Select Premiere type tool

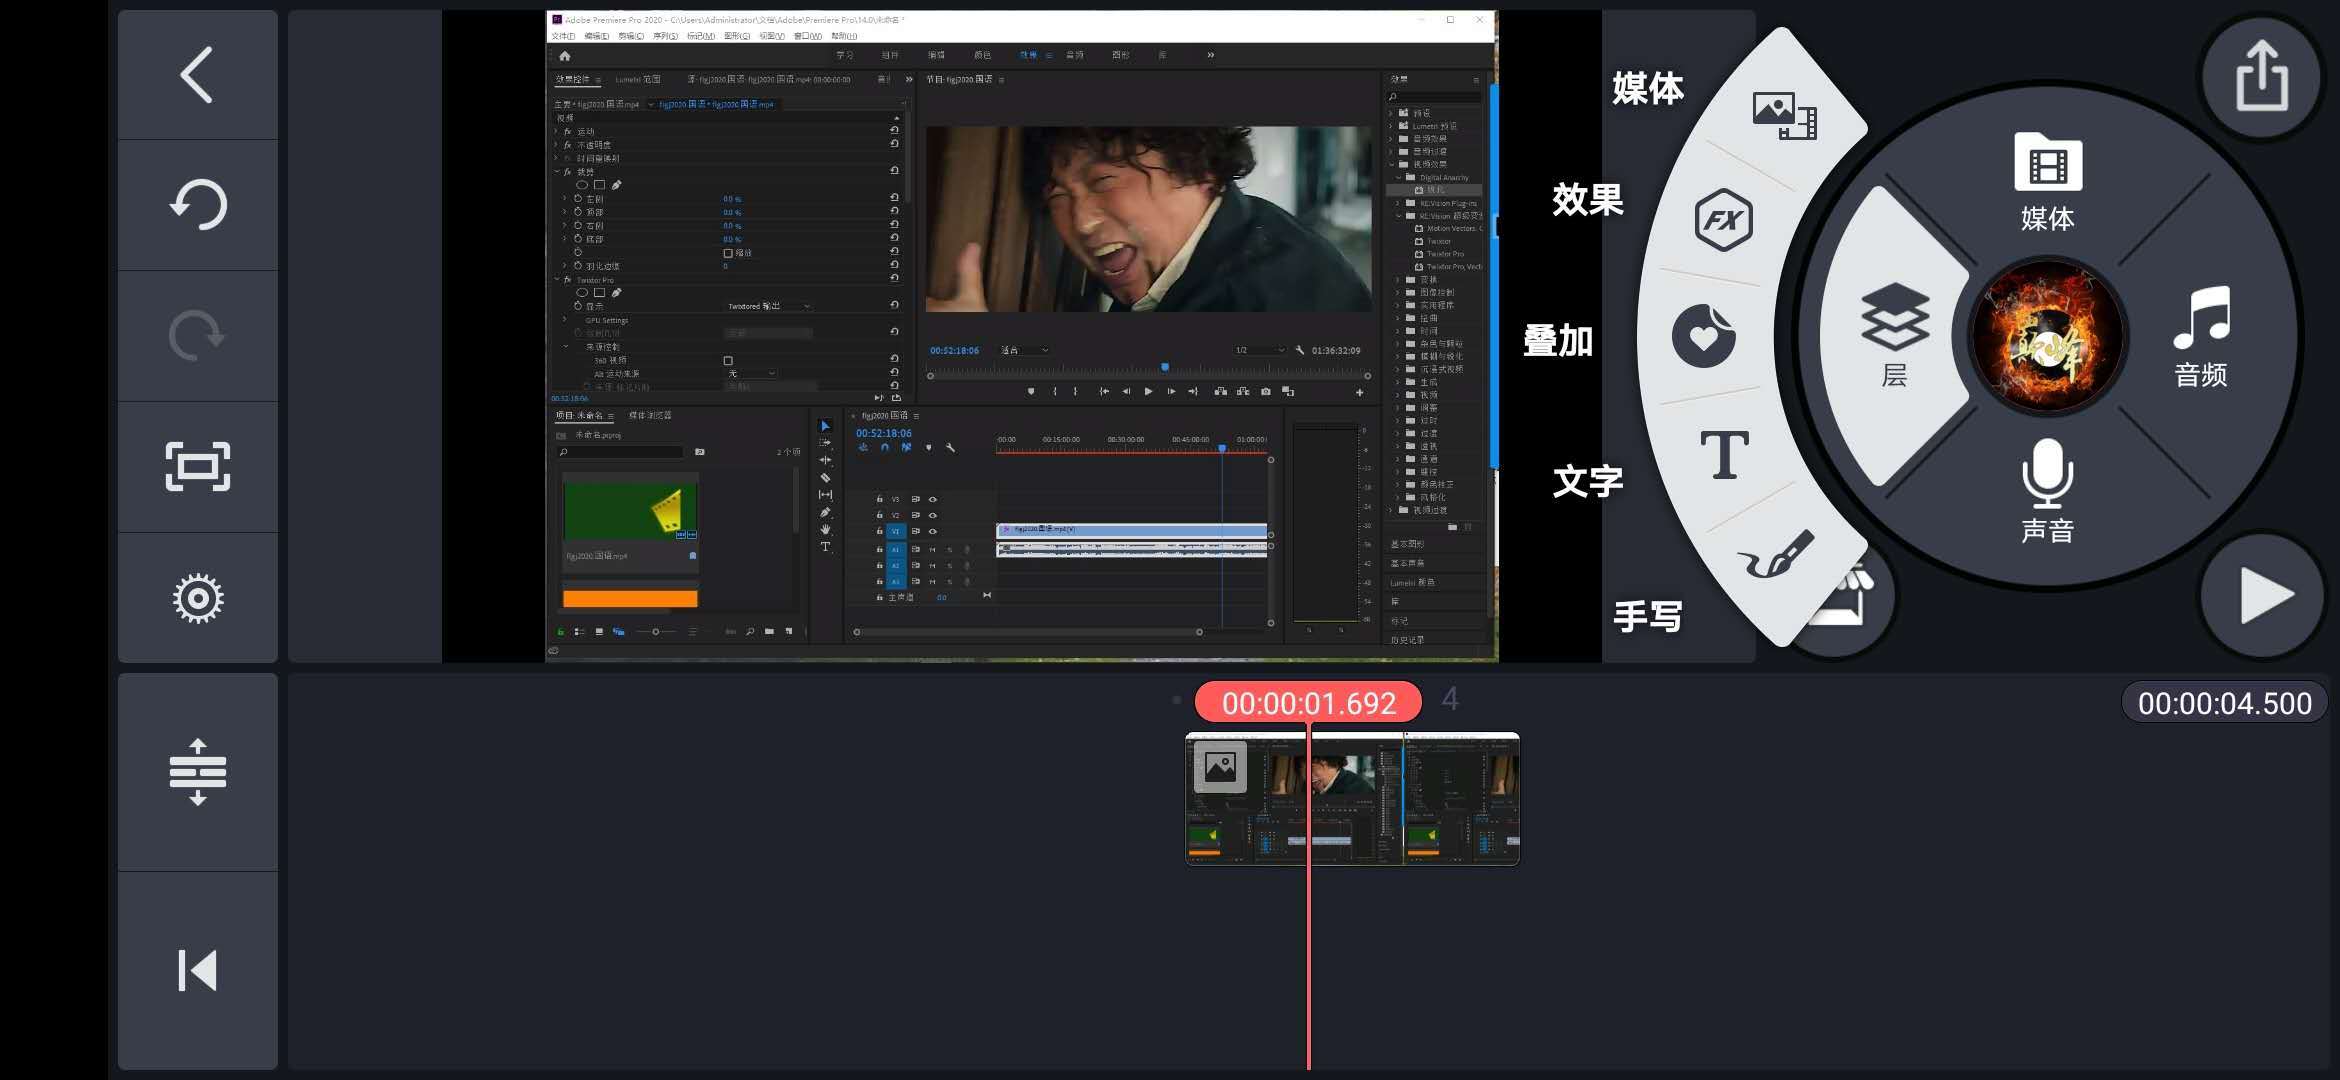825,547
